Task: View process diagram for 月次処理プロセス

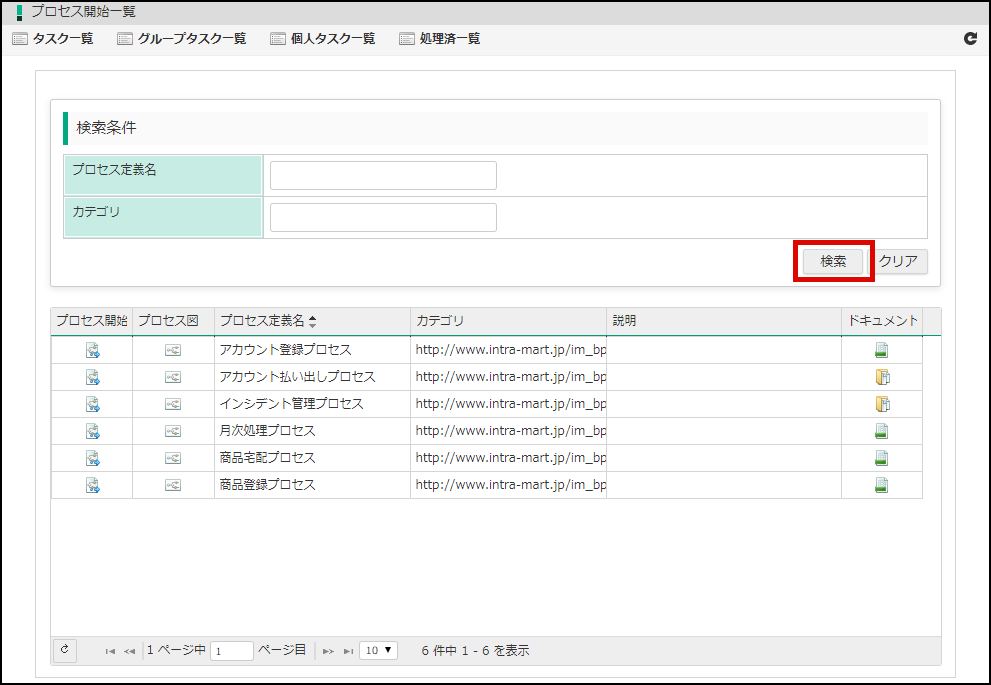Action: [x=173, y=431]
